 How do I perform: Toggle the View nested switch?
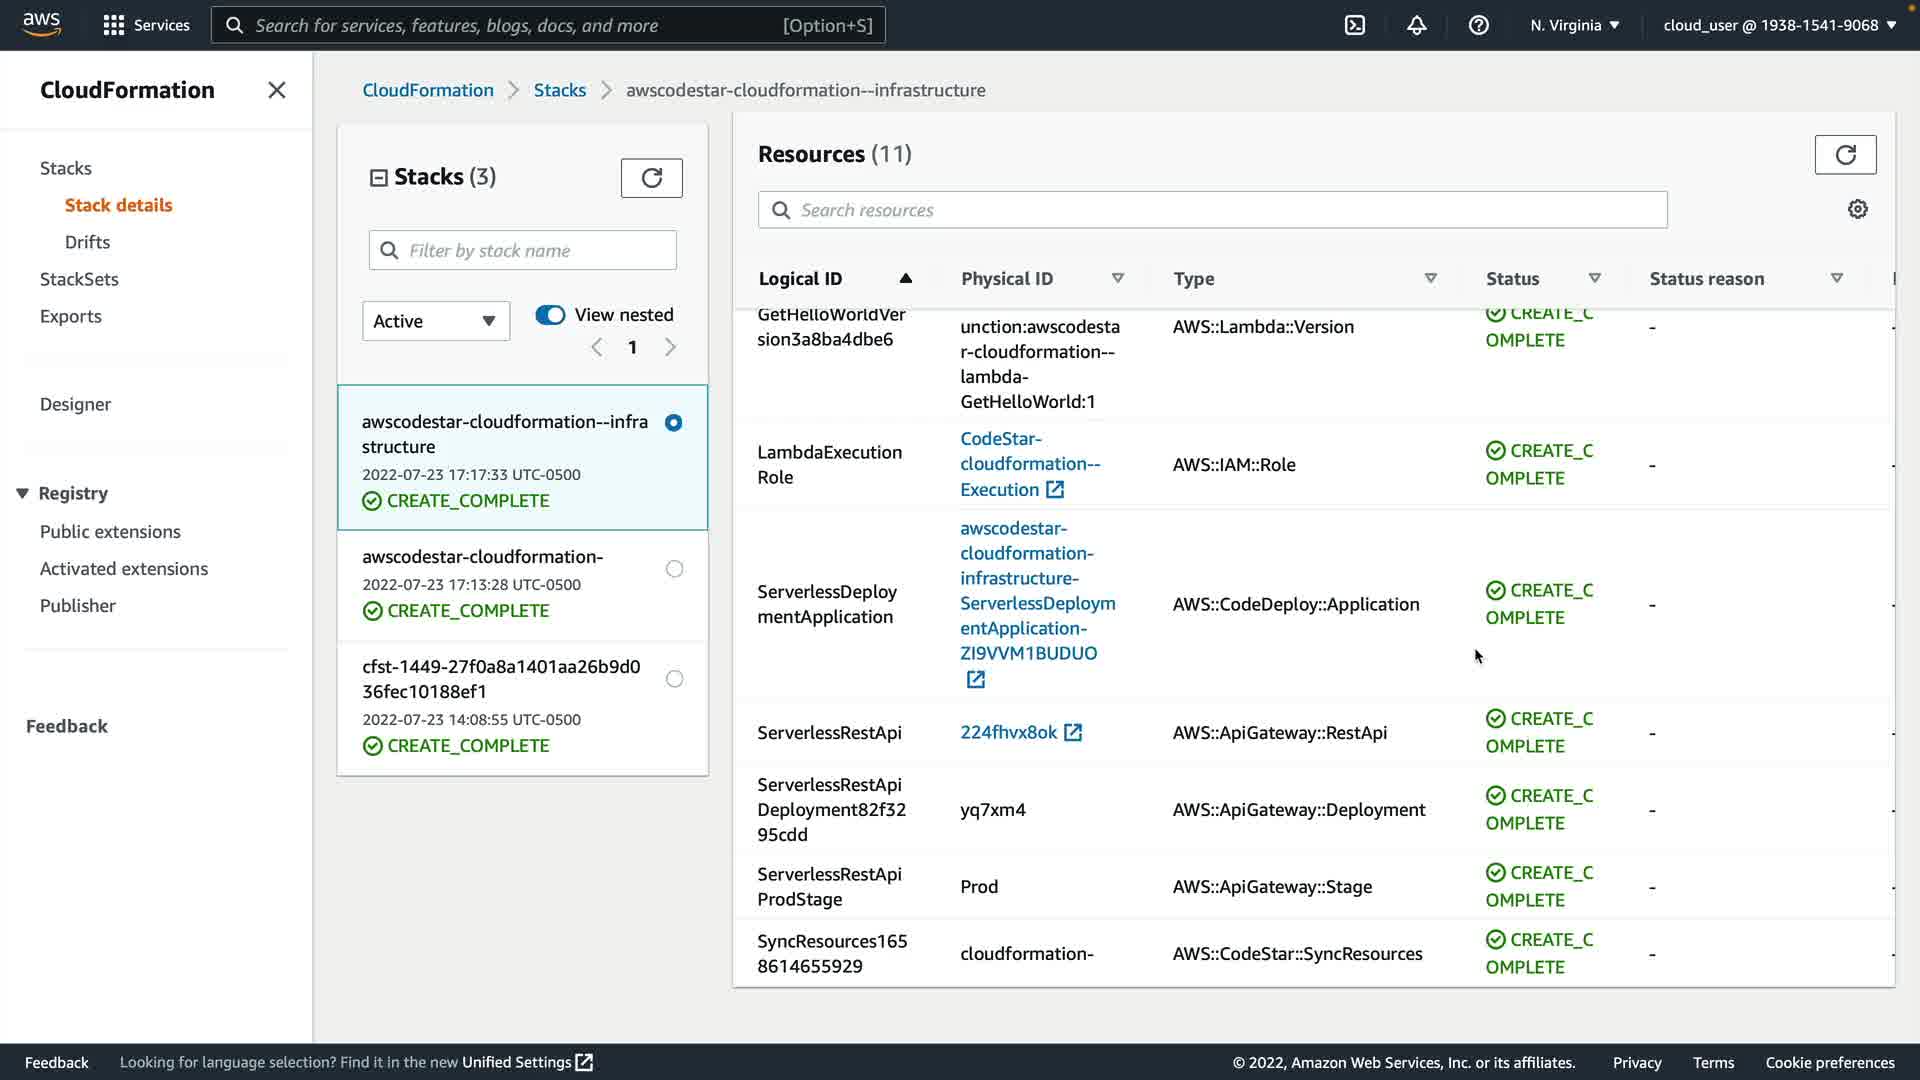pos(550,315)
